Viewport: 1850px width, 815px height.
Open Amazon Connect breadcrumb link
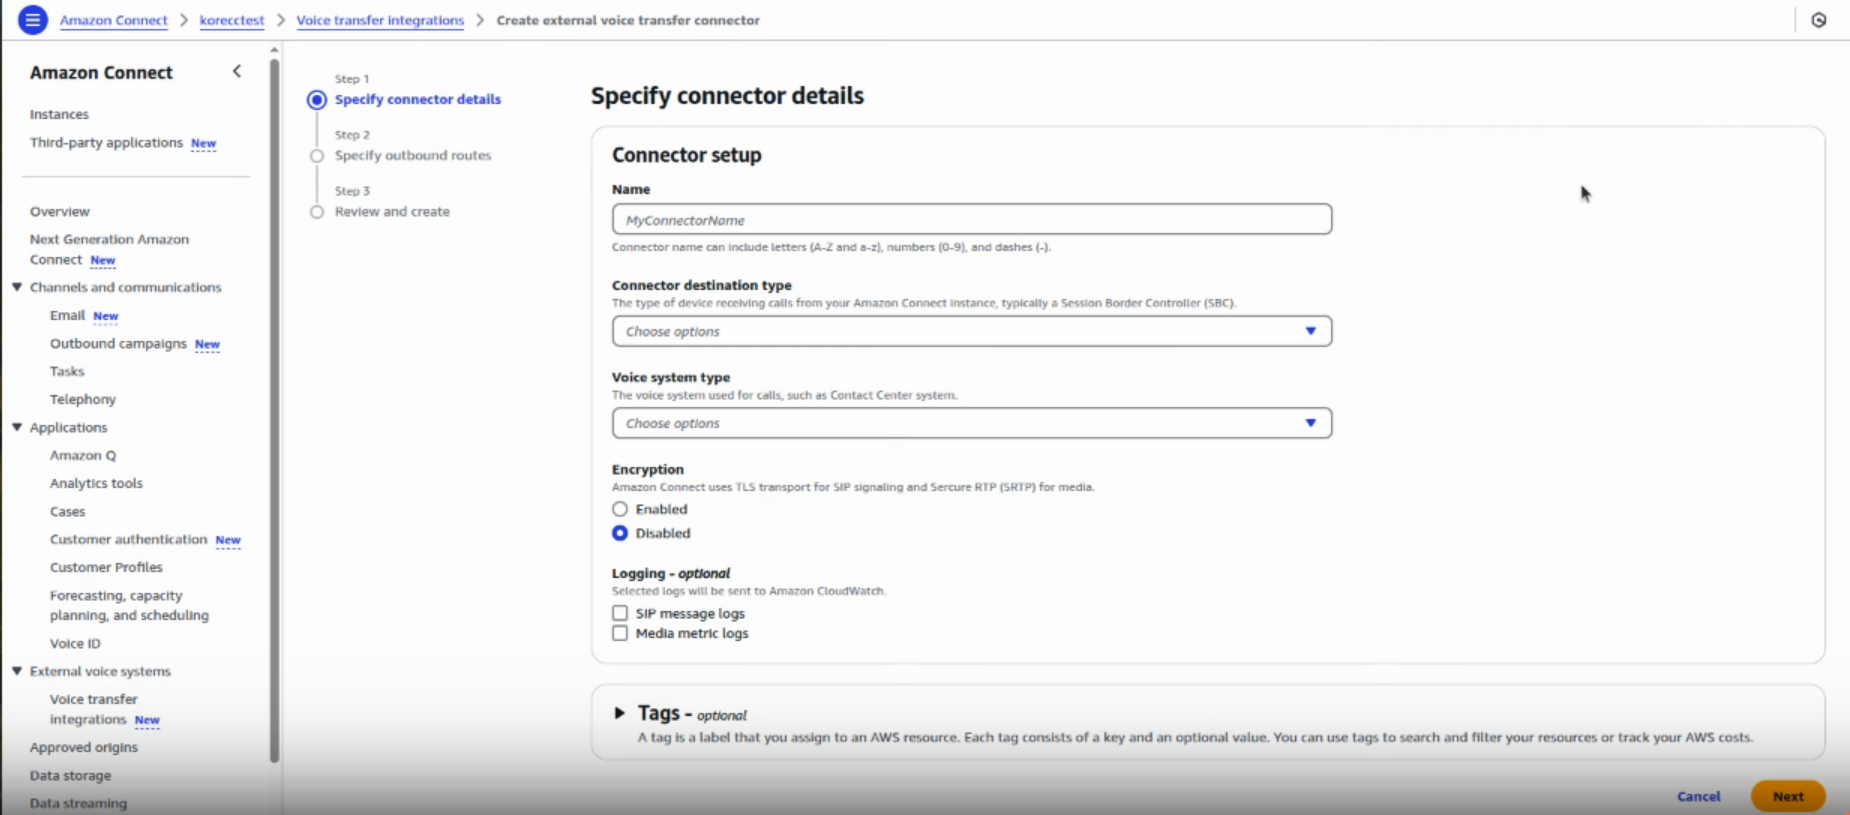[x=113, y=20]
